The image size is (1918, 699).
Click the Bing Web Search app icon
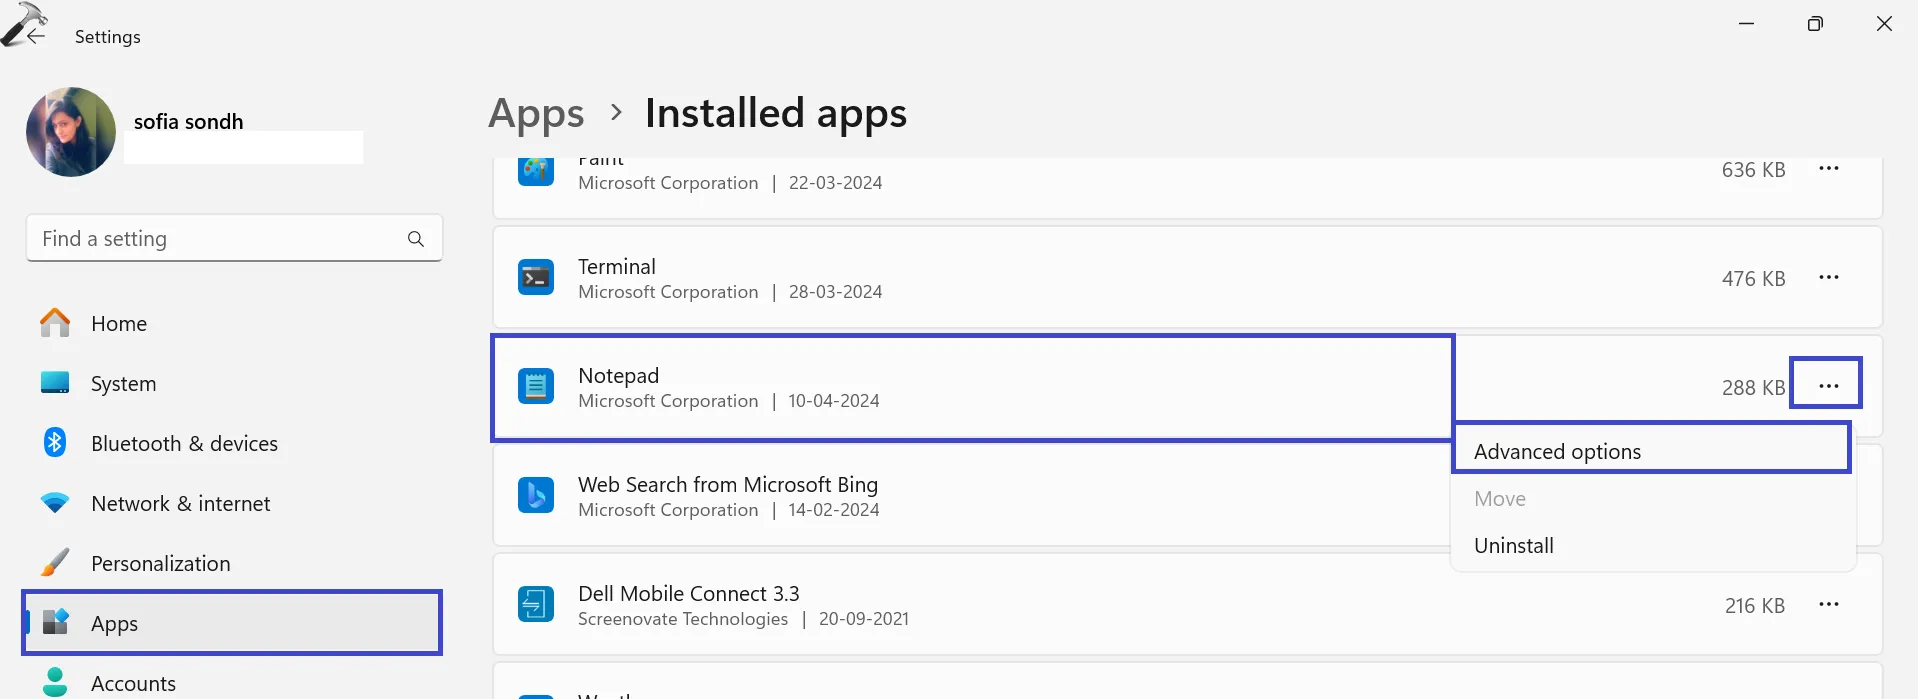click(x=536, y=495)
